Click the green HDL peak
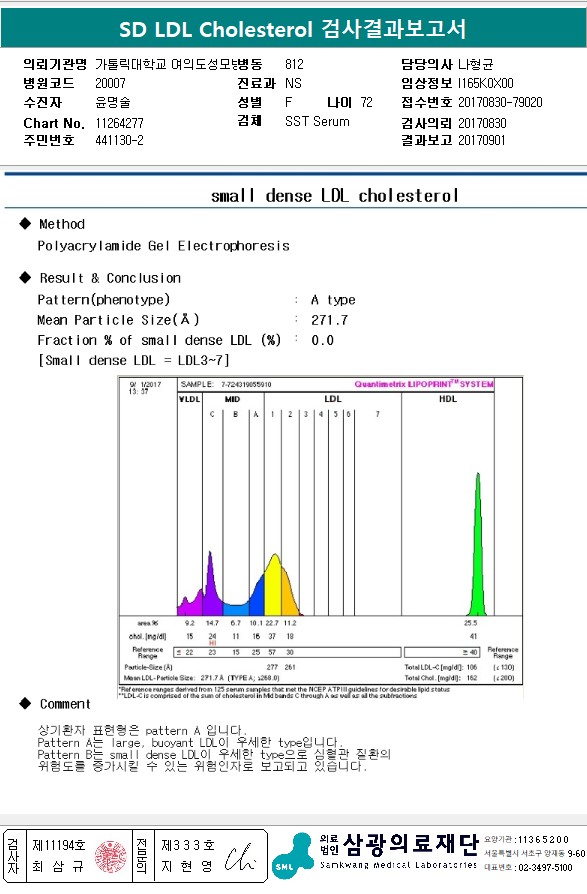Viewport: 587px width, 894px height. click(478, 544)
